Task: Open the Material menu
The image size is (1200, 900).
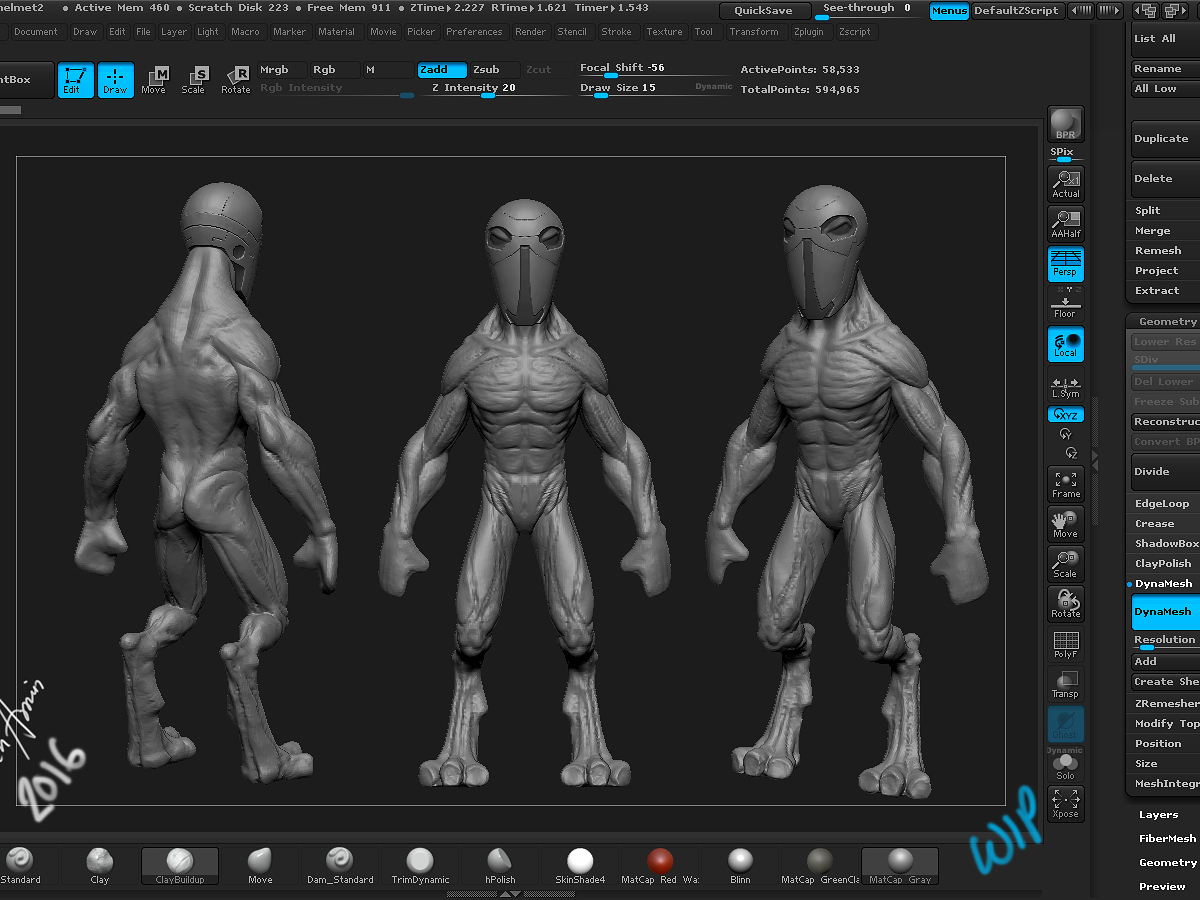Action: (336, 32)
